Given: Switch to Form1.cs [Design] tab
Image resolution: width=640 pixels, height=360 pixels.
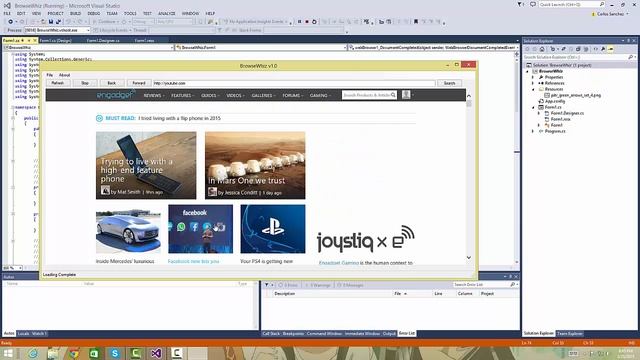Looking at the screenshot, I should (x=56, y=40).
